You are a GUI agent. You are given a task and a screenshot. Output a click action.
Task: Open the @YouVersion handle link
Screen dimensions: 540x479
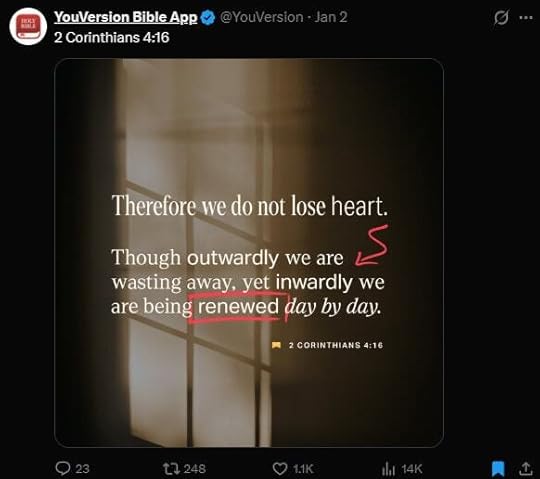click(261, 17)
